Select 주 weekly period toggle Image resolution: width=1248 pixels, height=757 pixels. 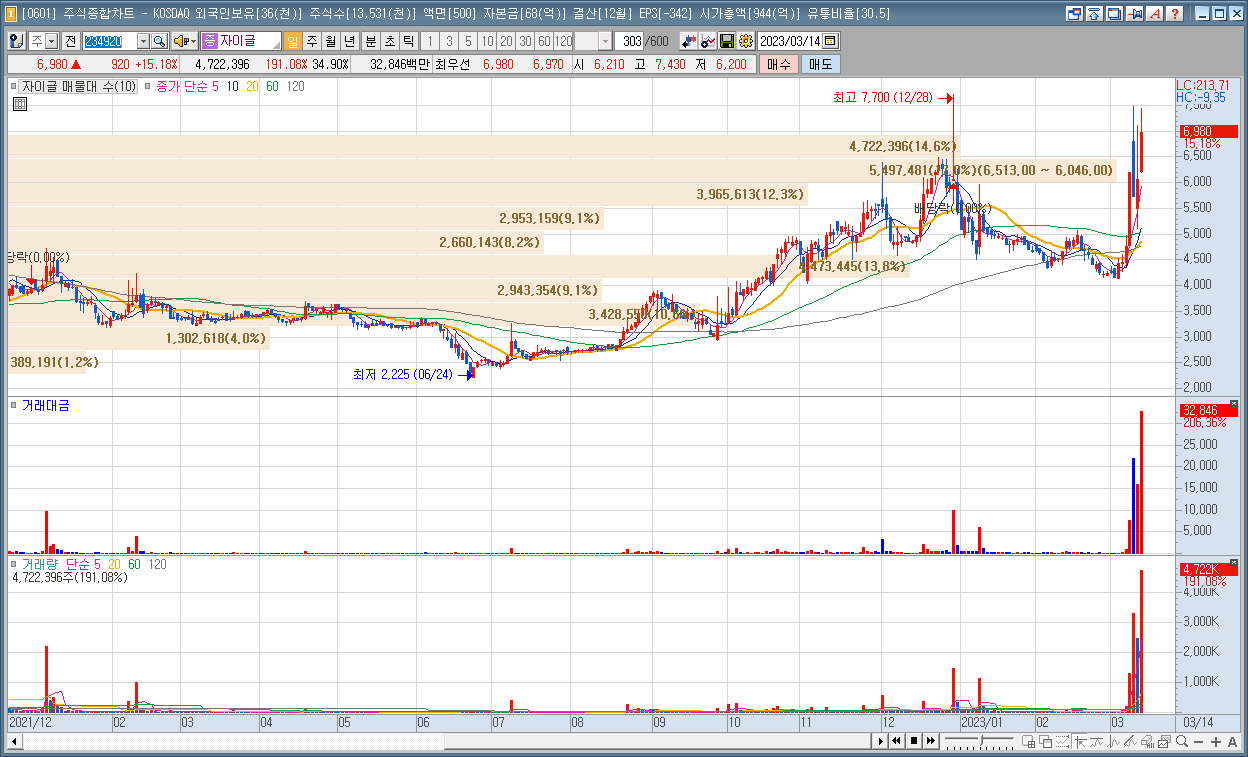coord(312,41)
